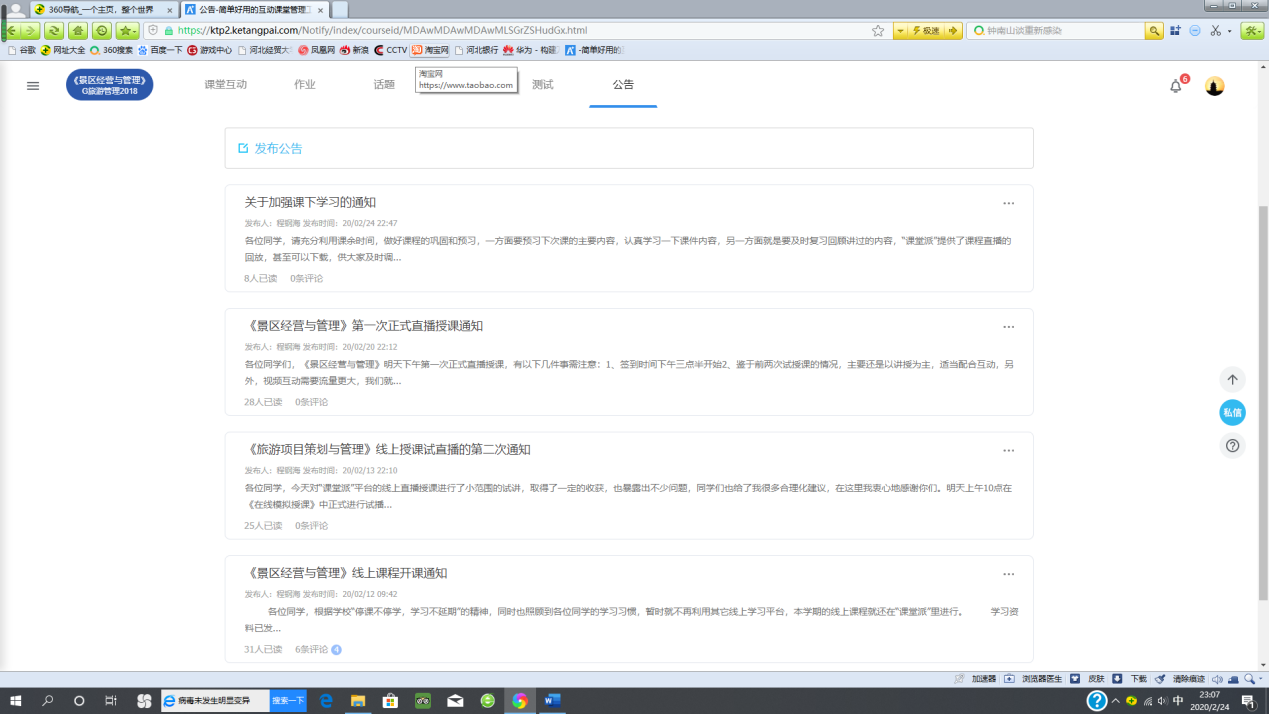Open options menu for 第一次正式直播授课通知

tap(1008, 327)
